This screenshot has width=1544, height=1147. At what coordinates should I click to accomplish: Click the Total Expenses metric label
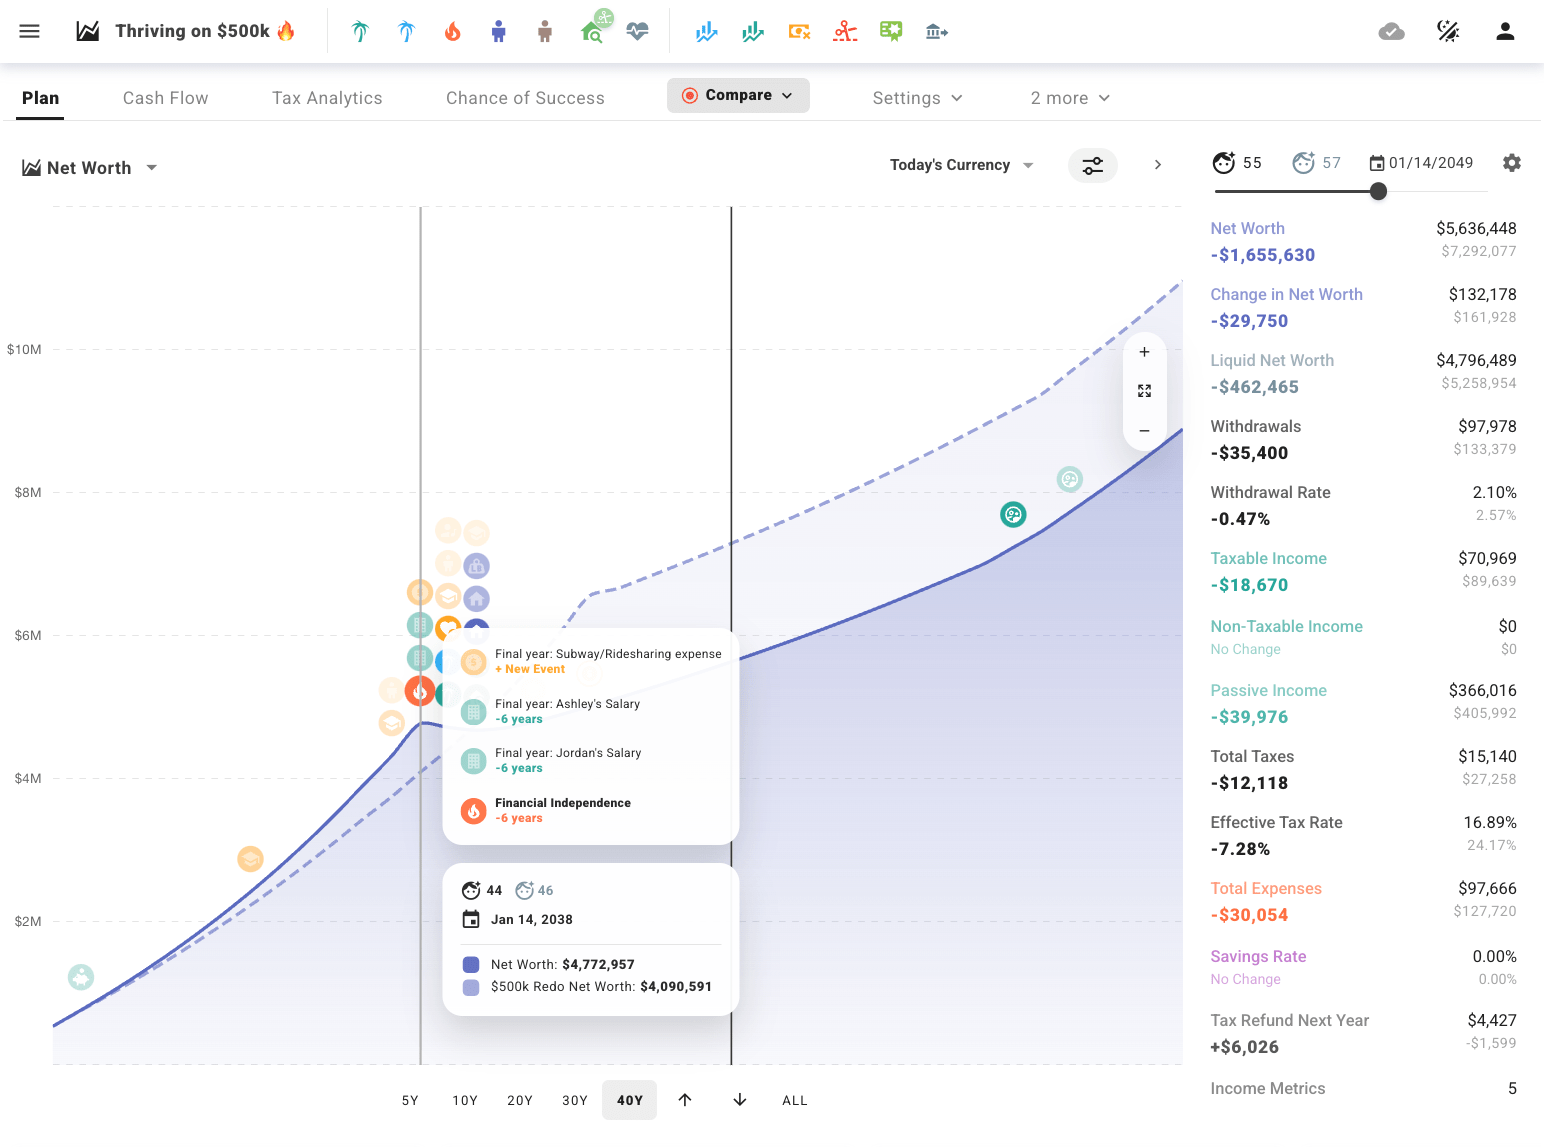1266,888
